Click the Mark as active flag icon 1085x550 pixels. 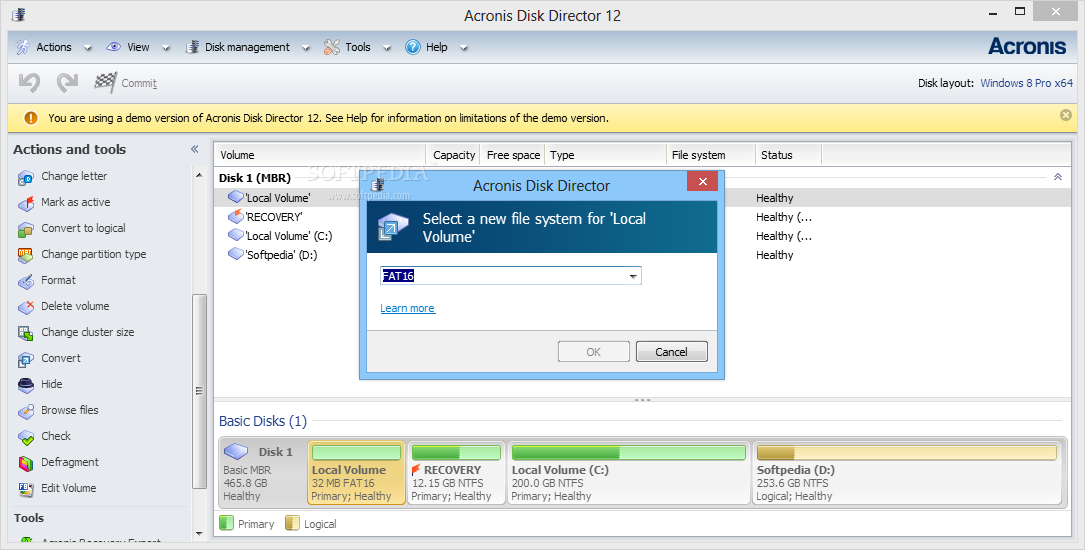coord(26,203)
